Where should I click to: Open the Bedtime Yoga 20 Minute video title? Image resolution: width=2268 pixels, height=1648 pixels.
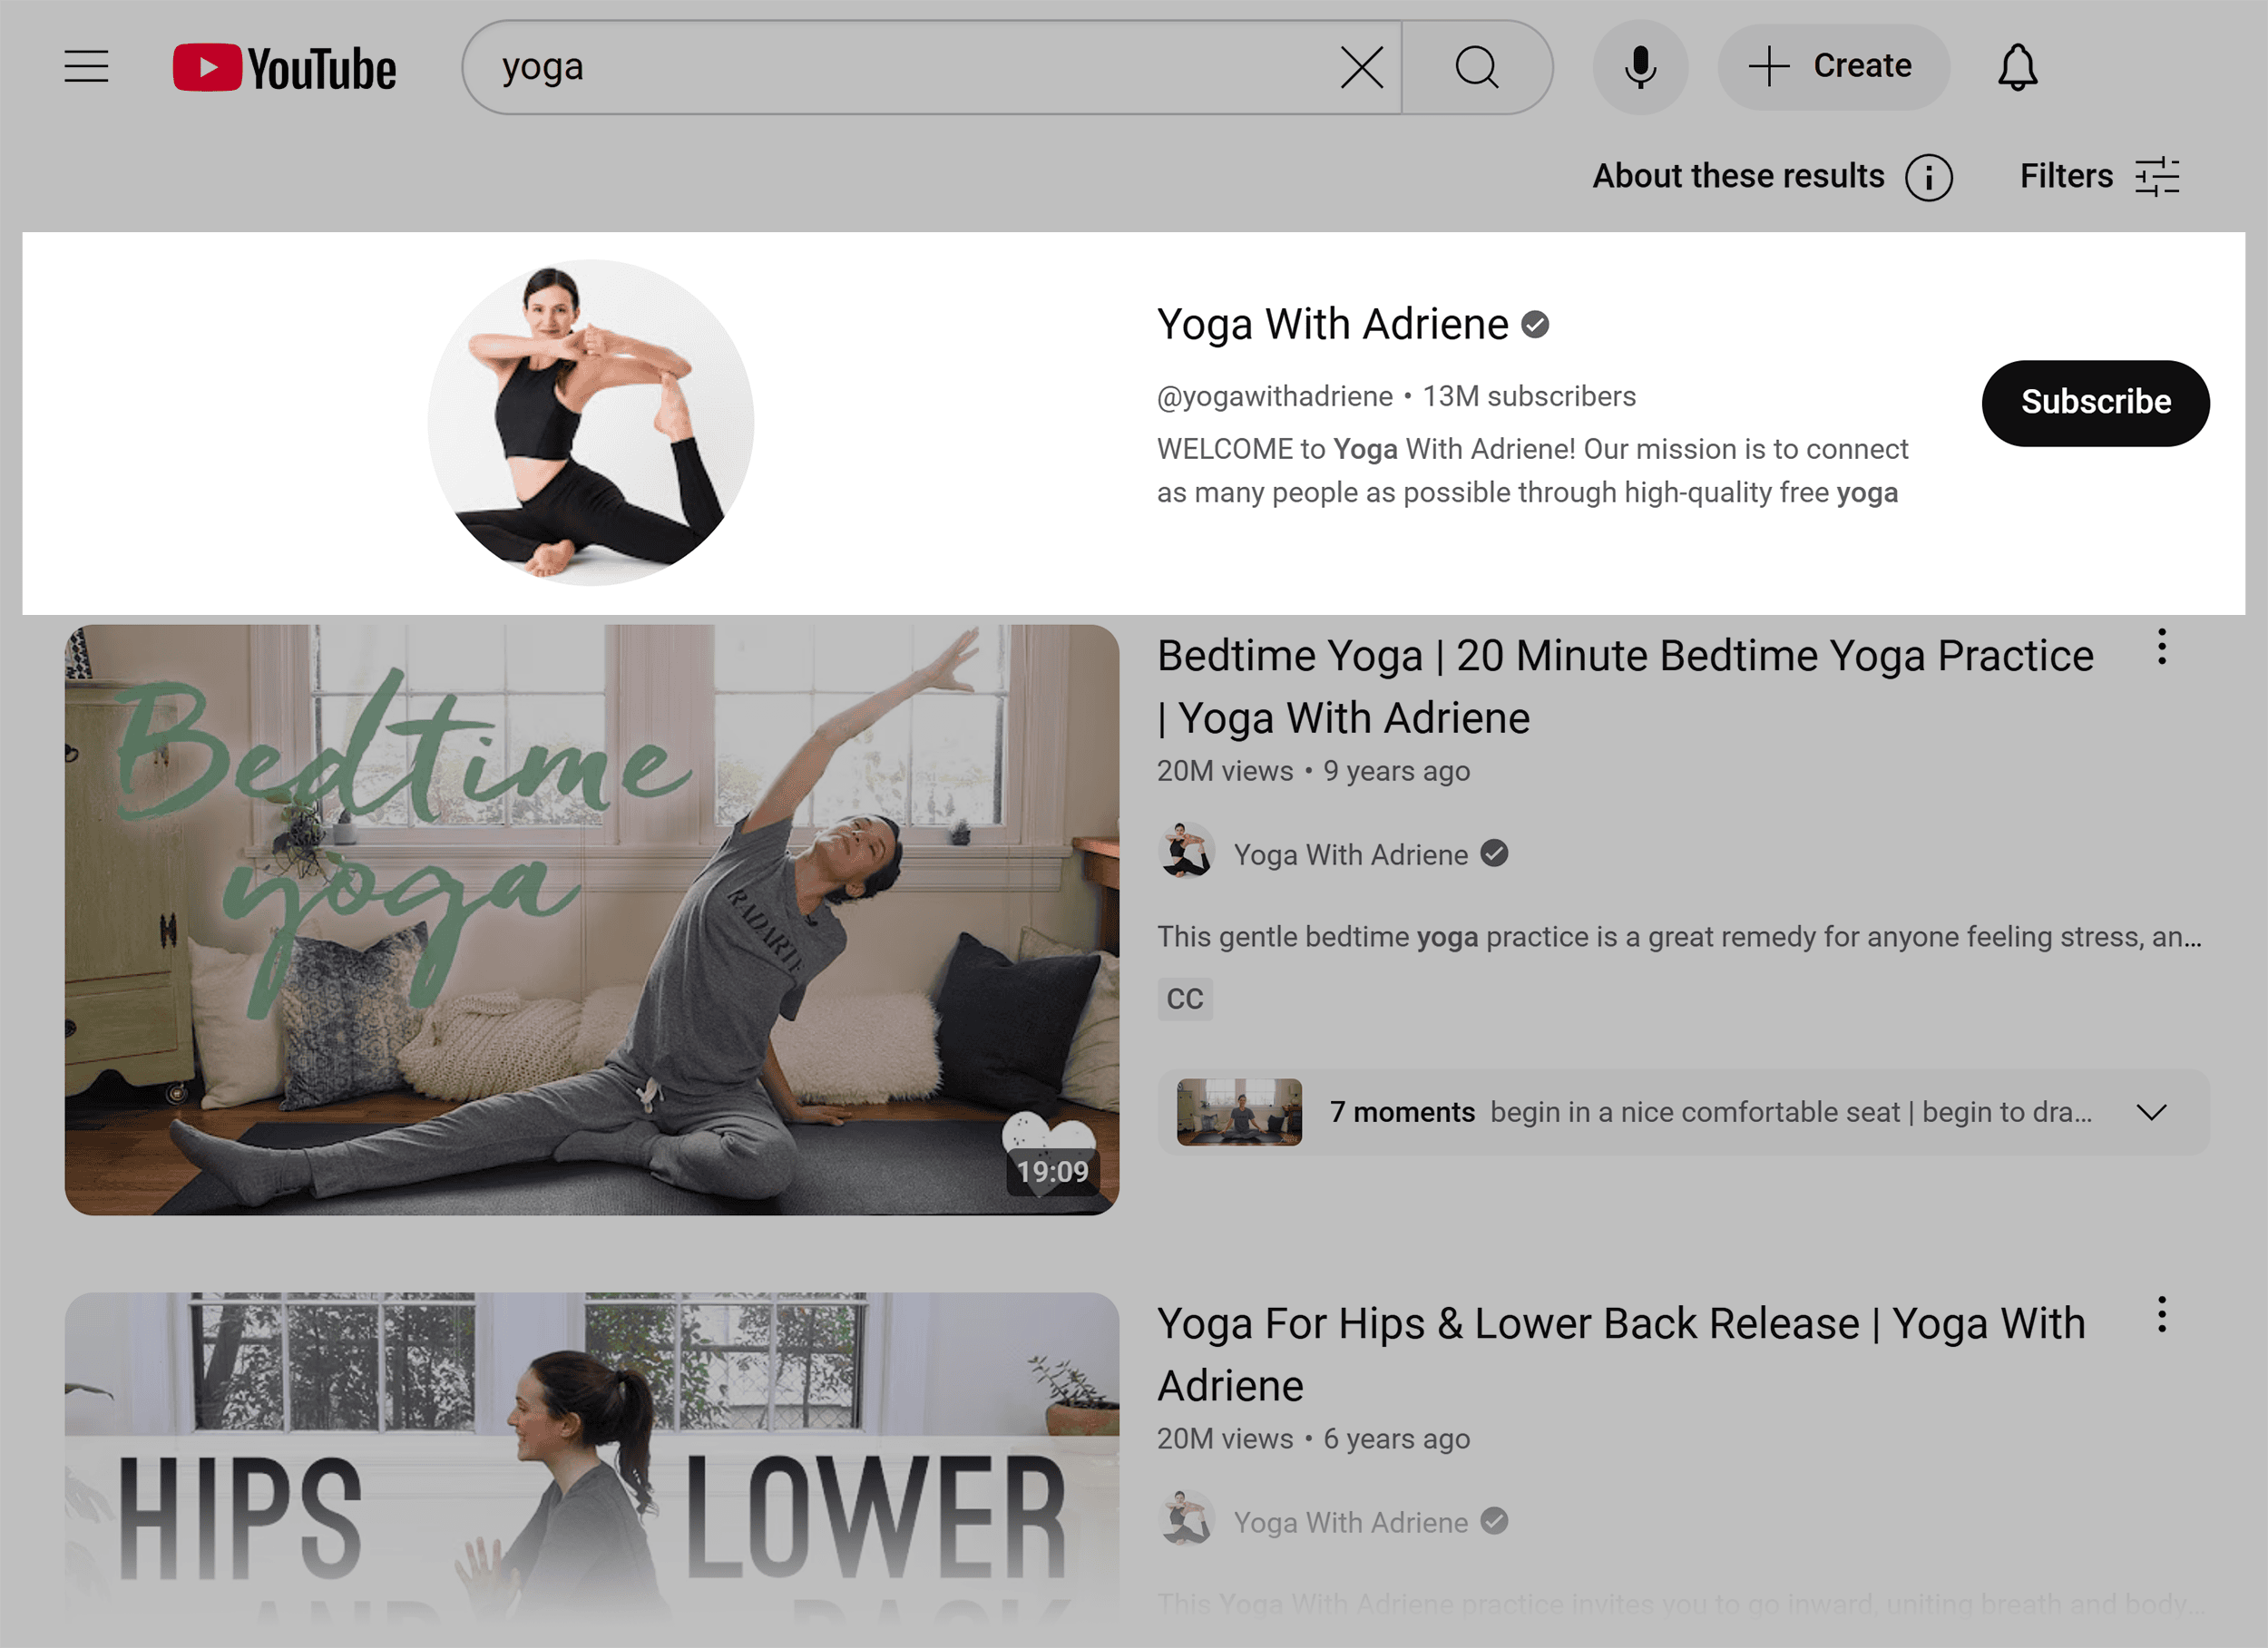pos(1624,687)
